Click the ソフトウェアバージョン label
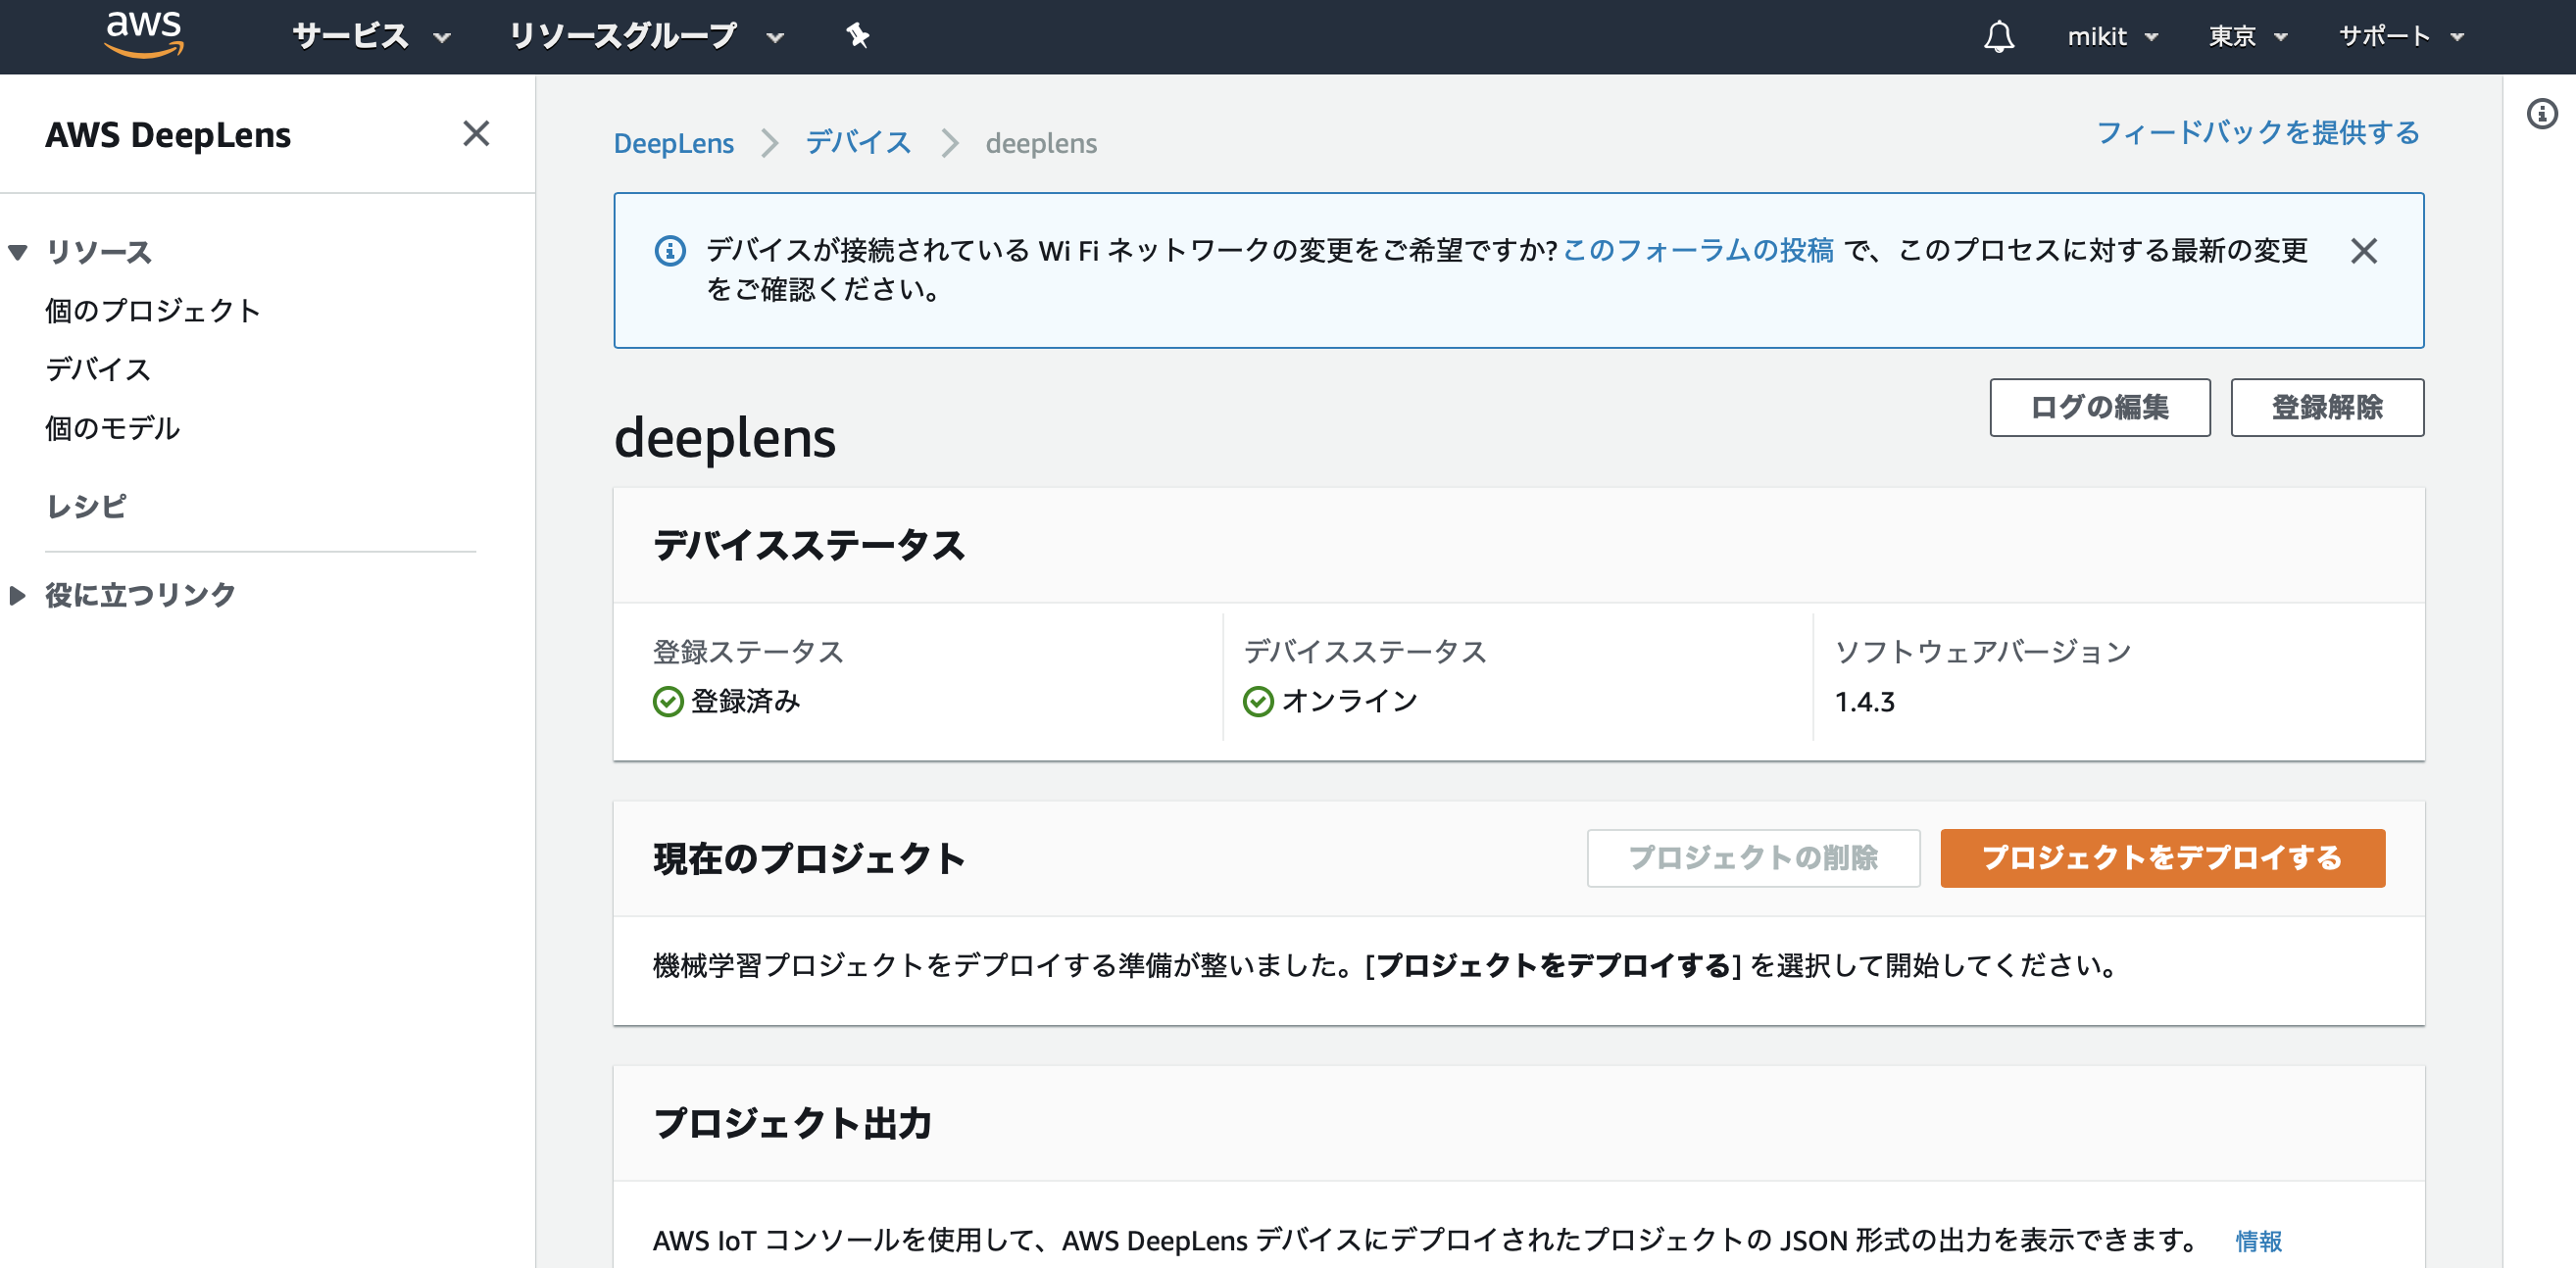The height and width of the screenshot is (1268, 2576). [1982, 652]
